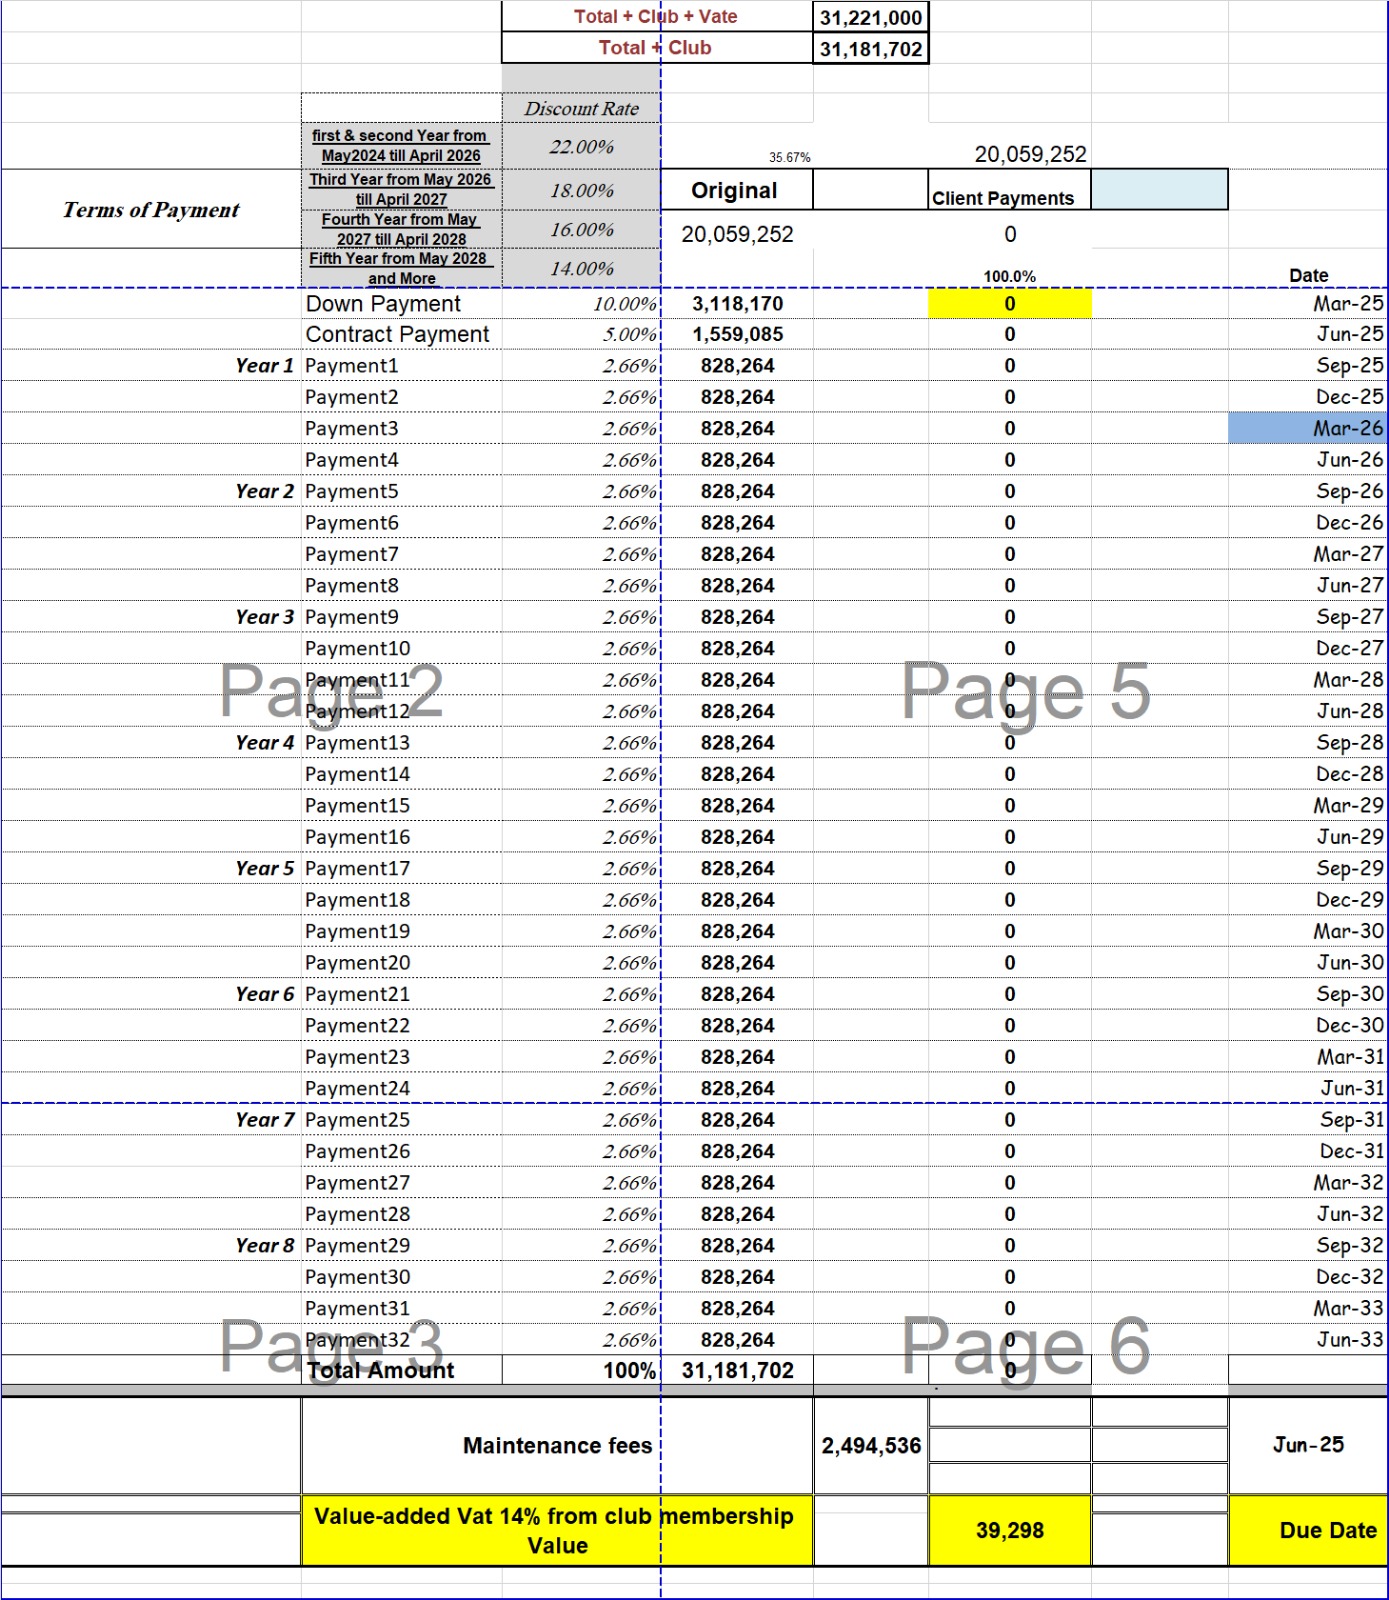Select the light blue cell beside Client Payments
This screenshot has width=1389, height=1600.
[x=1158, y=190]
